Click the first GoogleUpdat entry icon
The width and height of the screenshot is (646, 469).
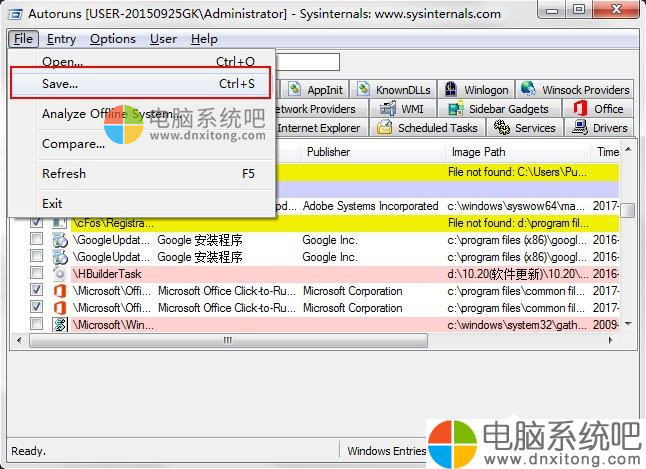[x=59, y=240]
